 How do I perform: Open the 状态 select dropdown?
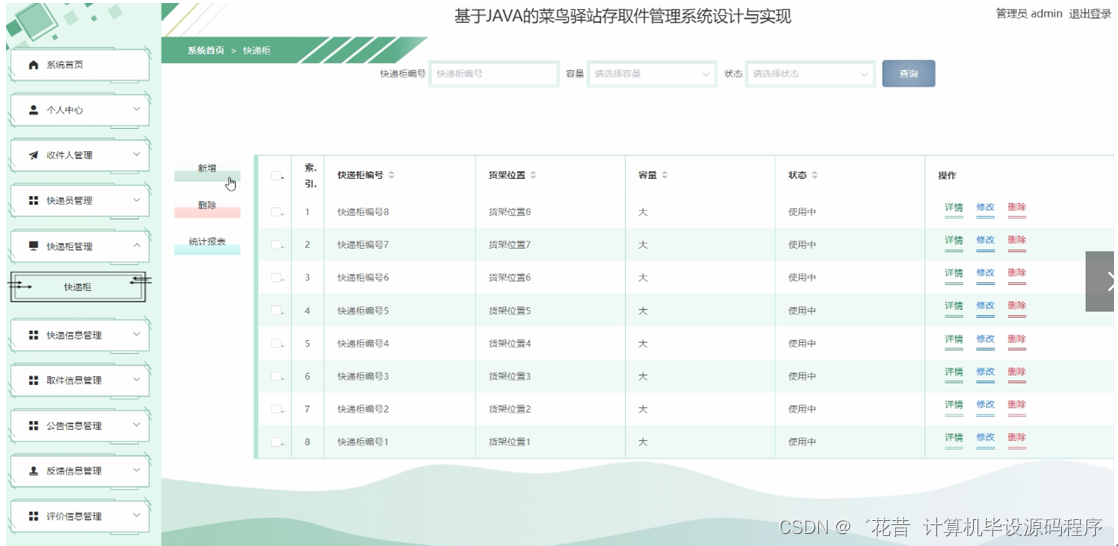click(x=811, y=73)
